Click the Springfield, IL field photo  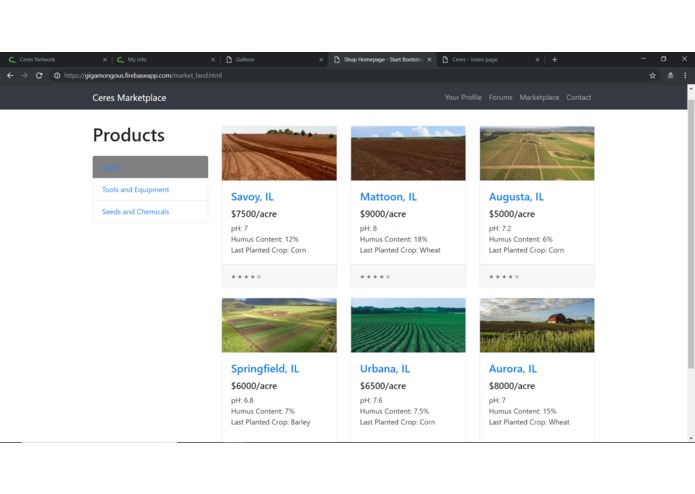(279, 325)
